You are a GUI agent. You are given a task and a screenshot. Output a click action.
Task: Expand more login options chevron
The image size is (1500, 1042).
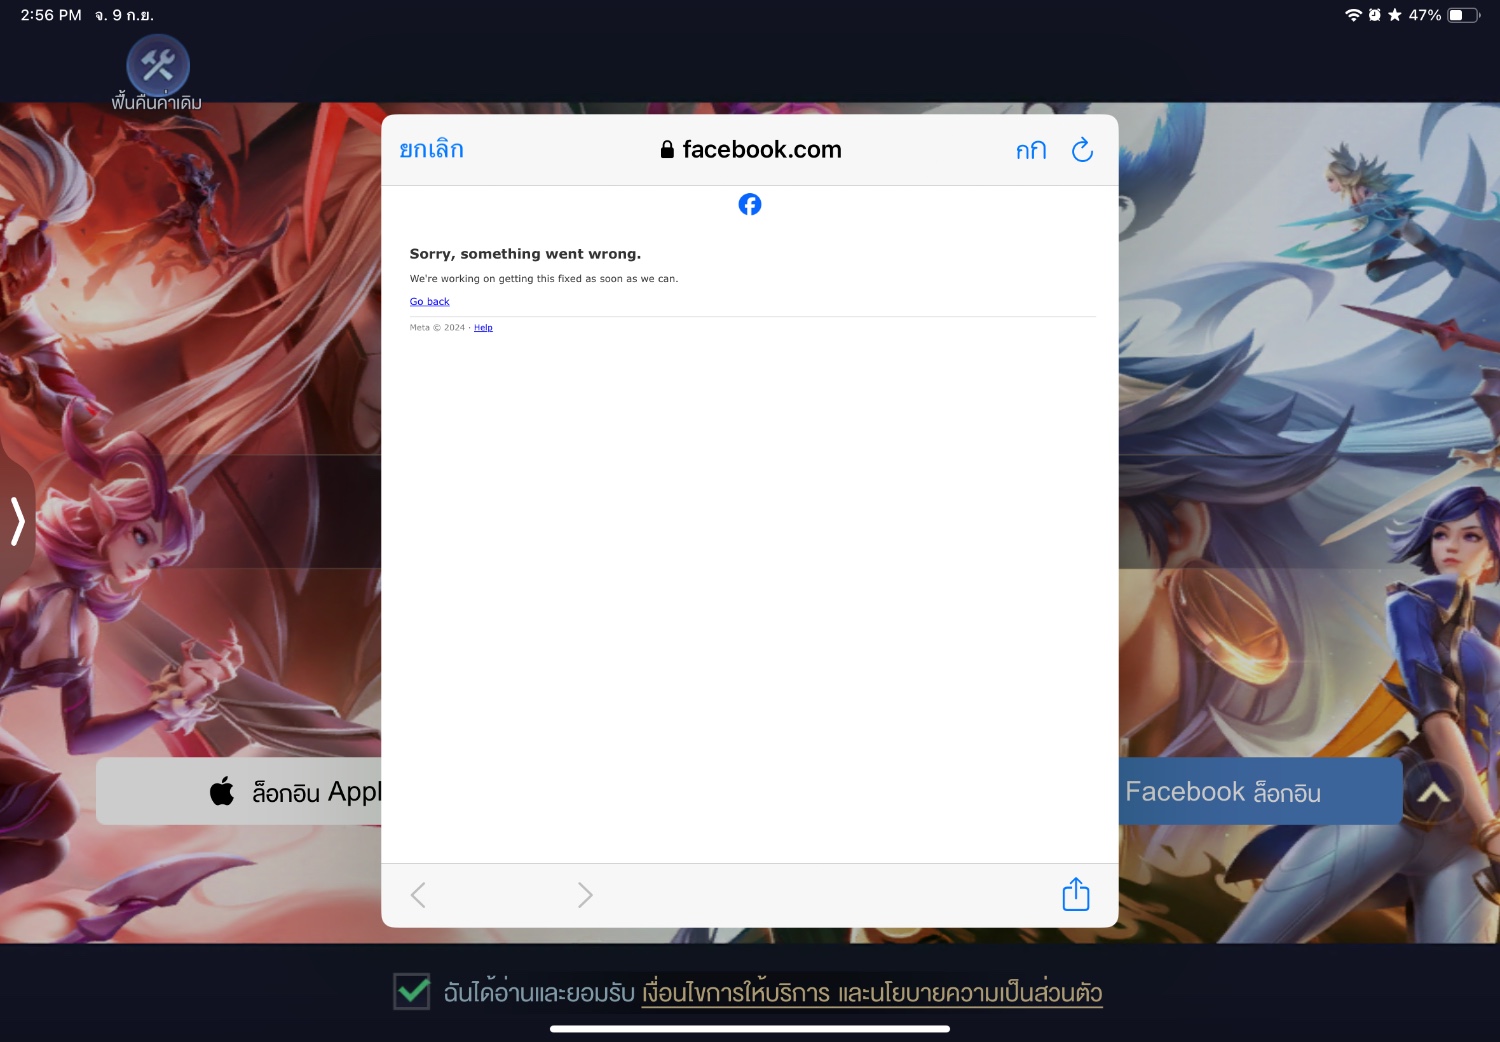[x=1434, y=793]
